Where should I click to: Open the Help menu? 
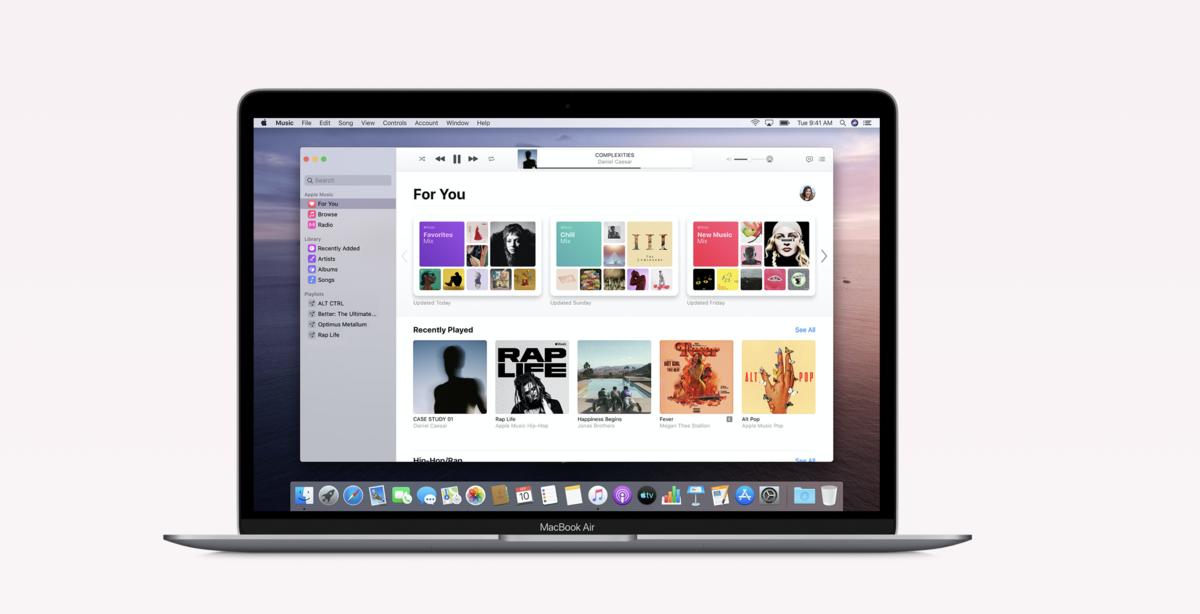pyautogui.click(x=484, y=123)
